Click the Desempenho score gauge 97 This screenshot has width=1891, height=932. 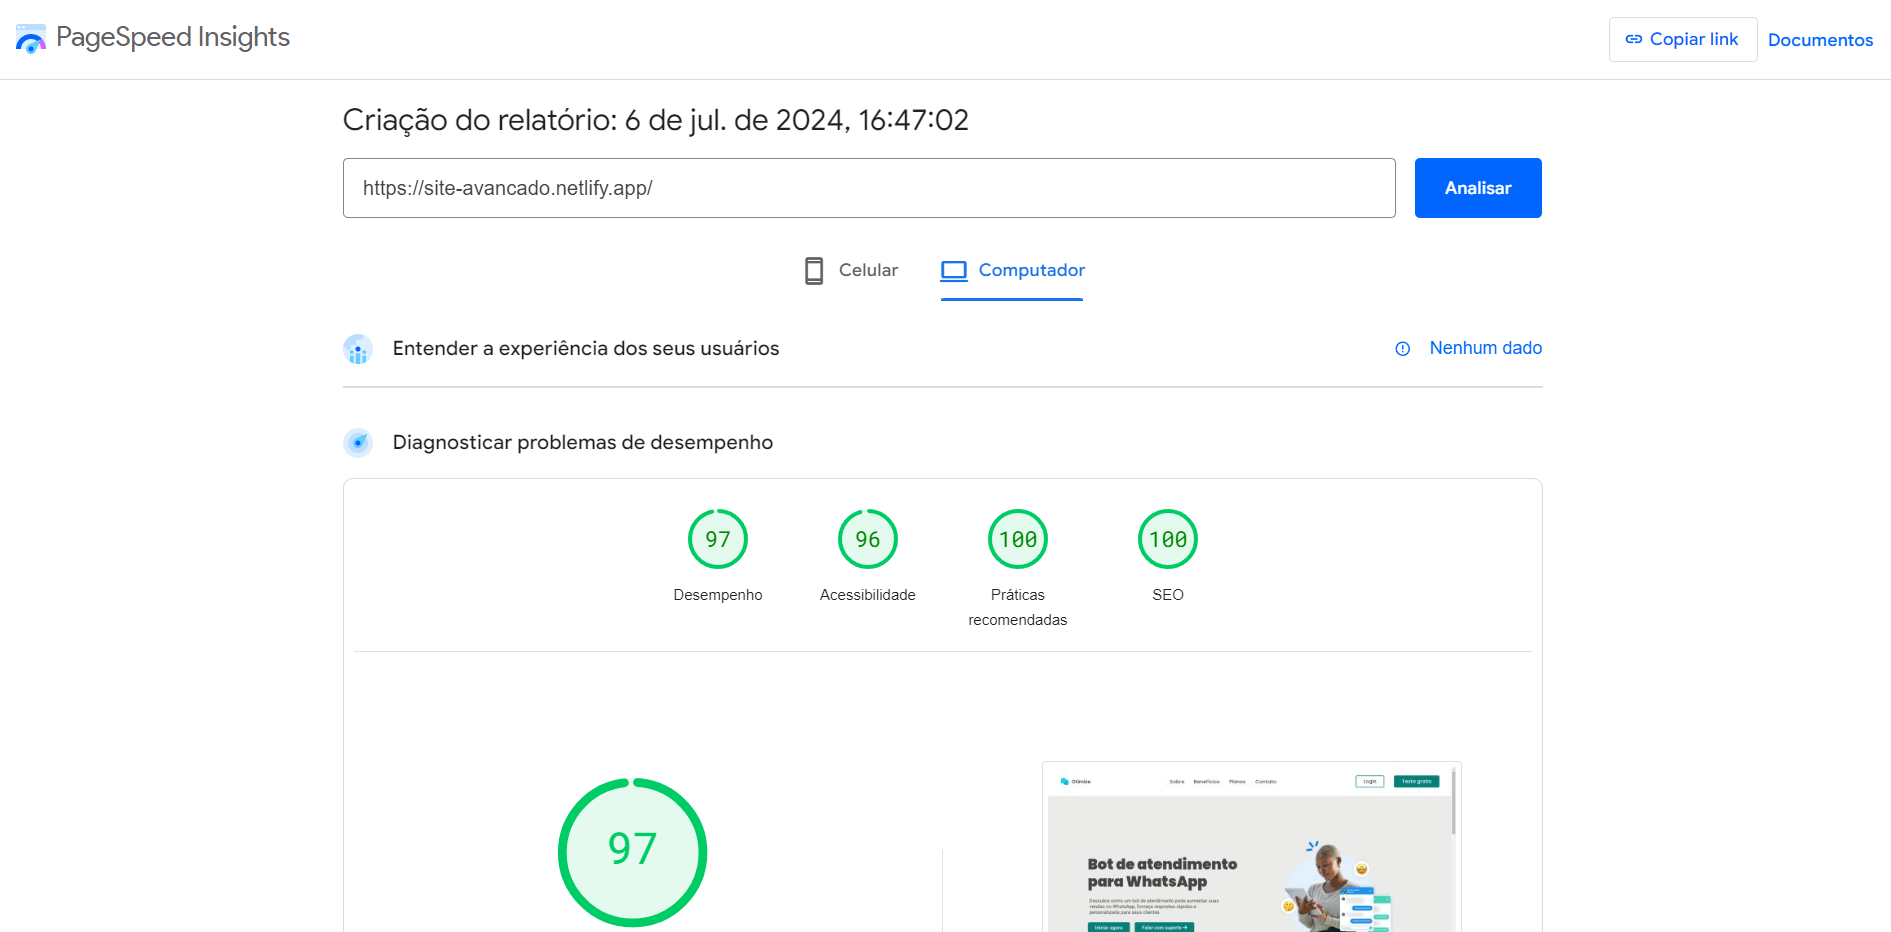point(718,540)
